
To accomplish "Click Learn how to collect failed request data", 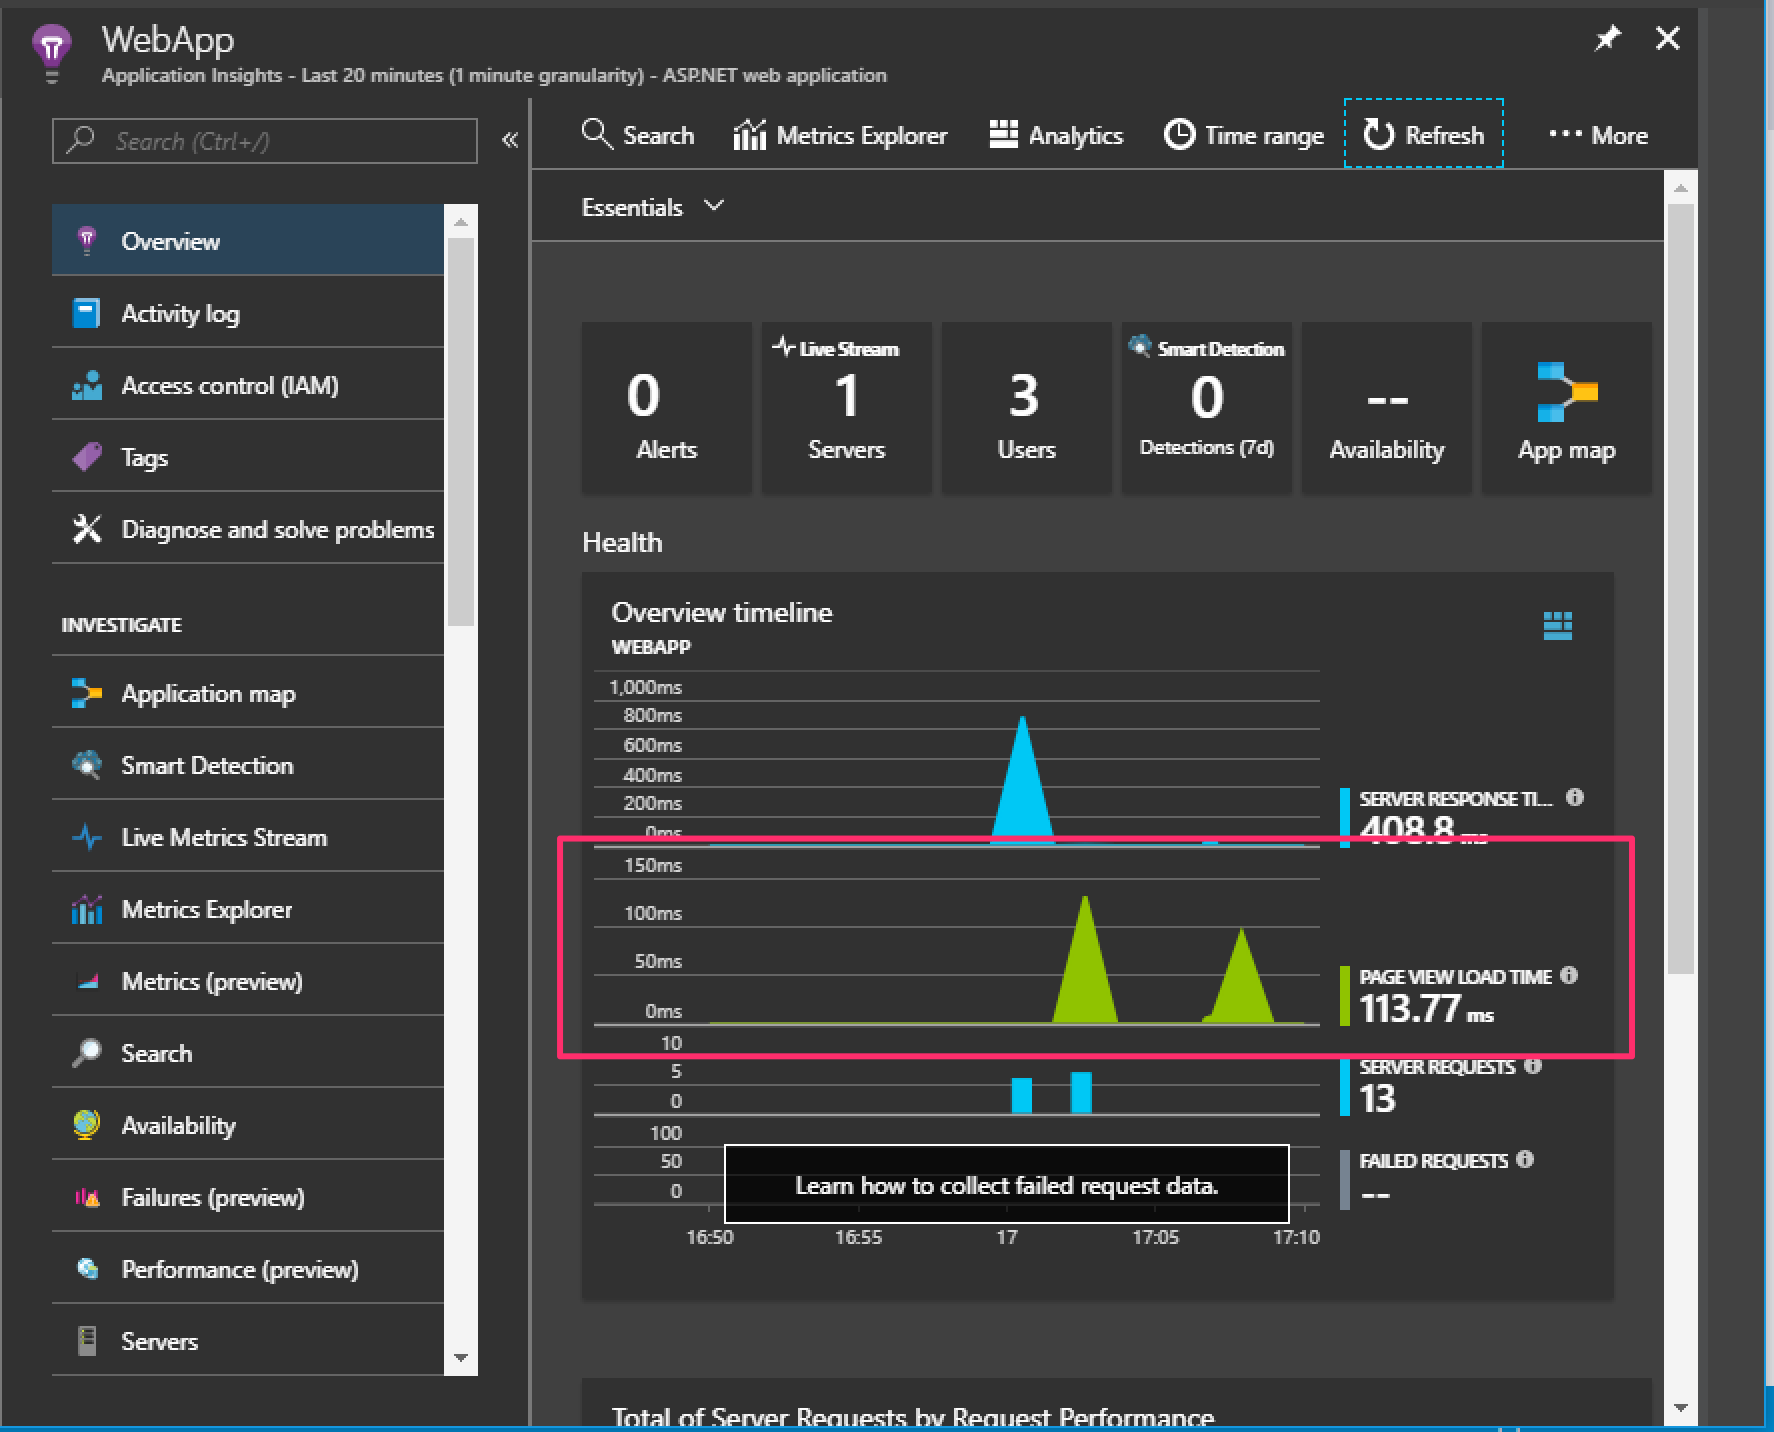I will click(1006, 1185).
